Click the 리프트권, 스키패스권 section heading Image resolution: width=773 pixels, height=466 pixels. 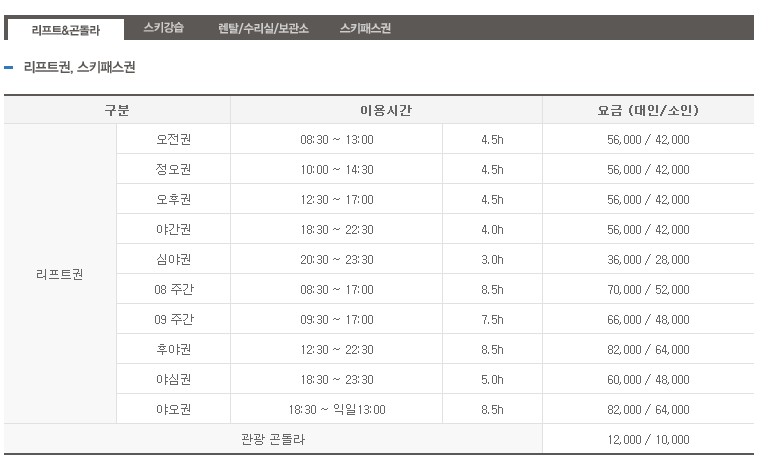tap(79, 68)
